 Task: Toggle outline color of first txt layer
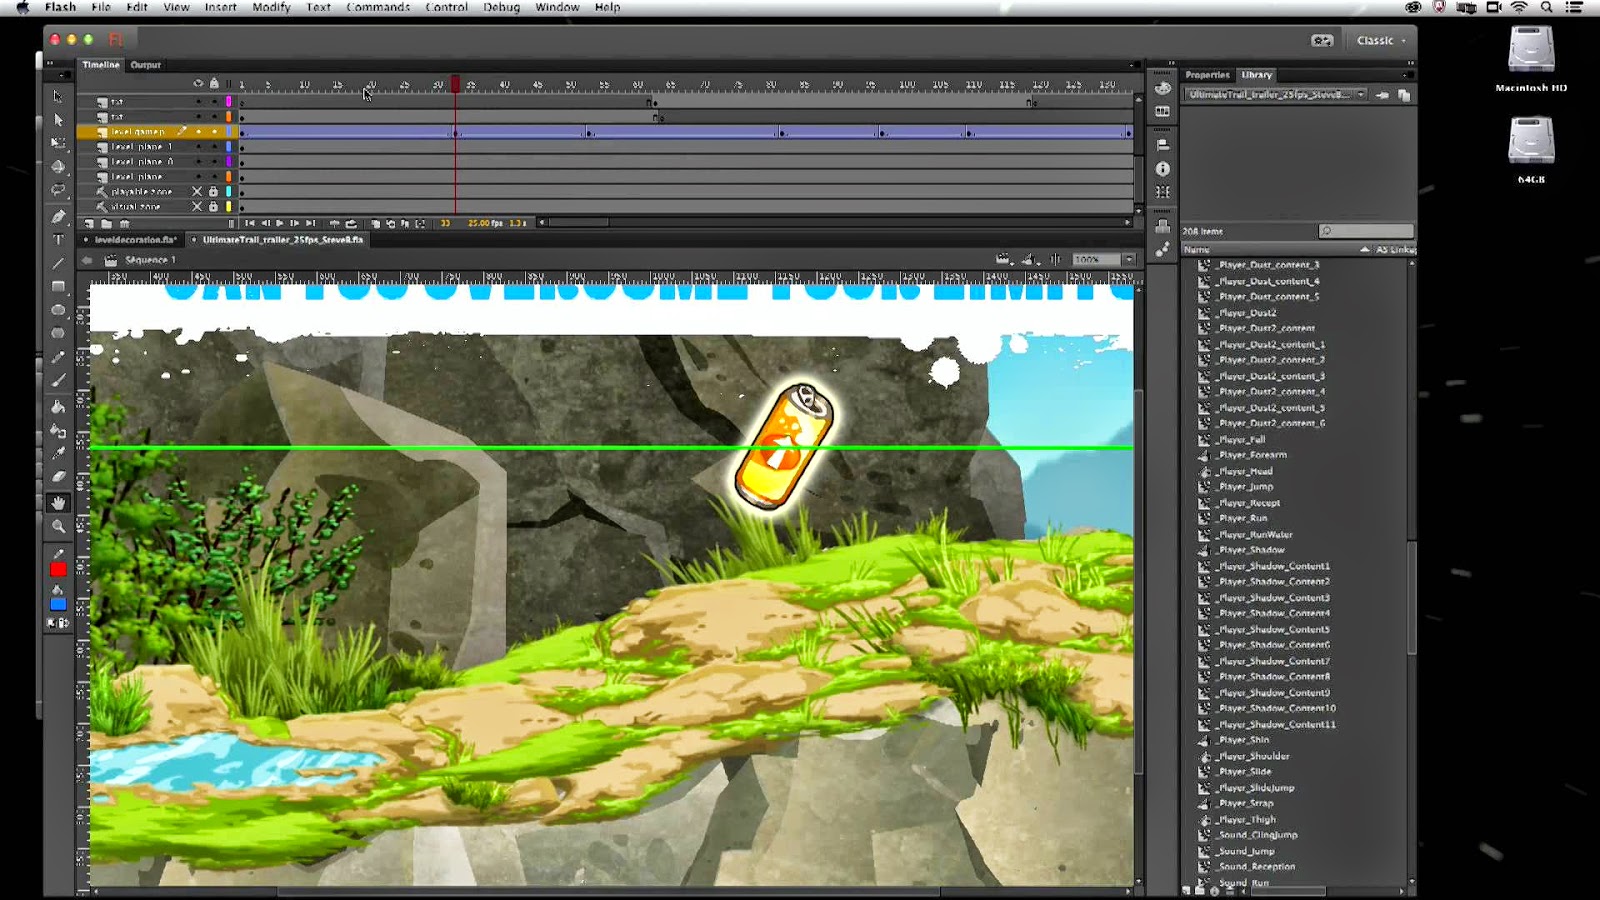229,102
